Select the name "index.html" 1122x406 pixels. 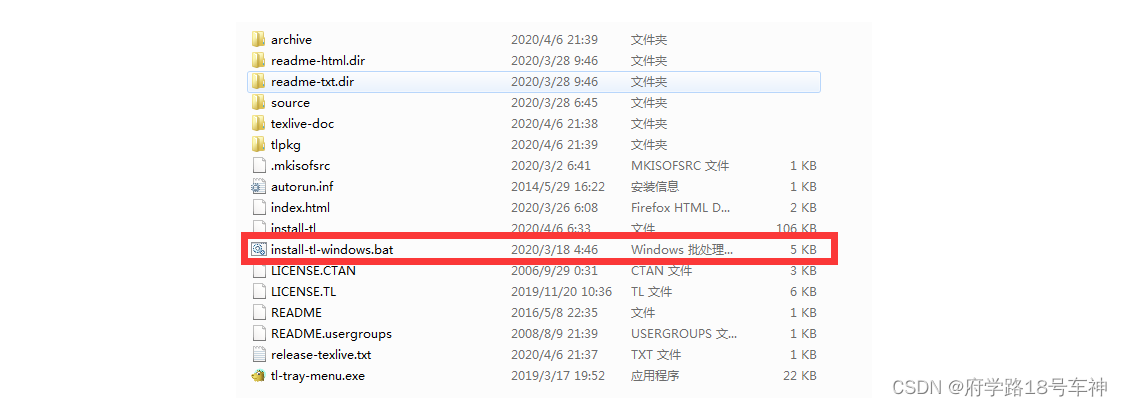pyautogui.click(x=301, y=208)
